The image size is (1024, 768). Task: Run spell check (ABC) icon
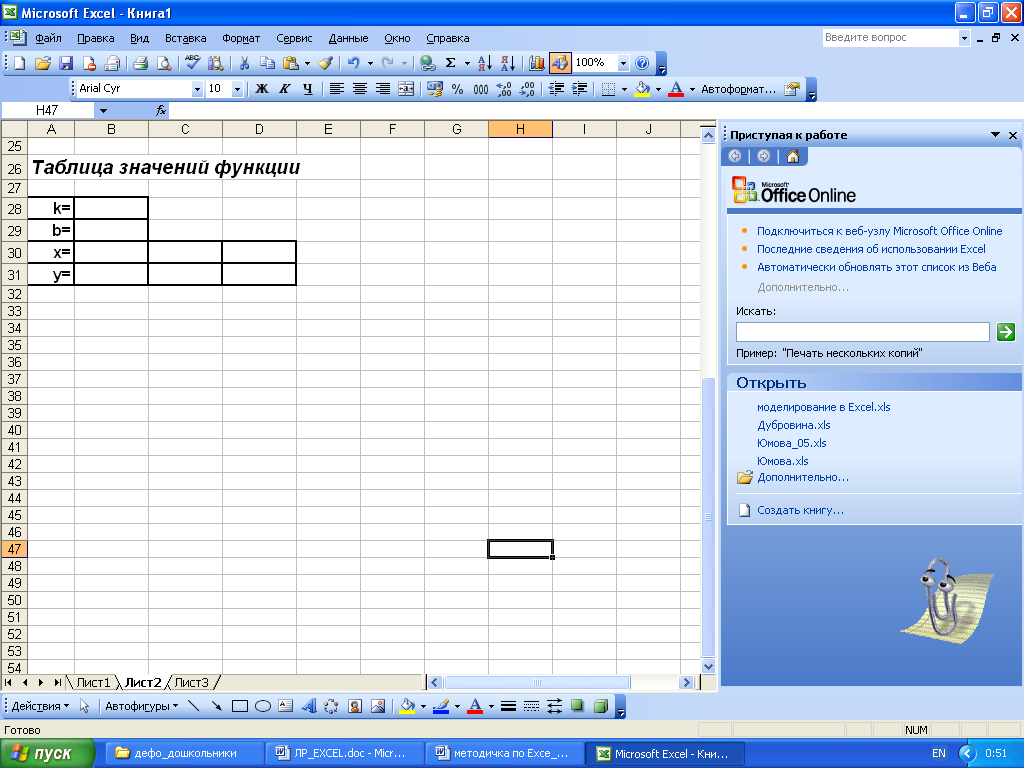[x=192, y=63]
